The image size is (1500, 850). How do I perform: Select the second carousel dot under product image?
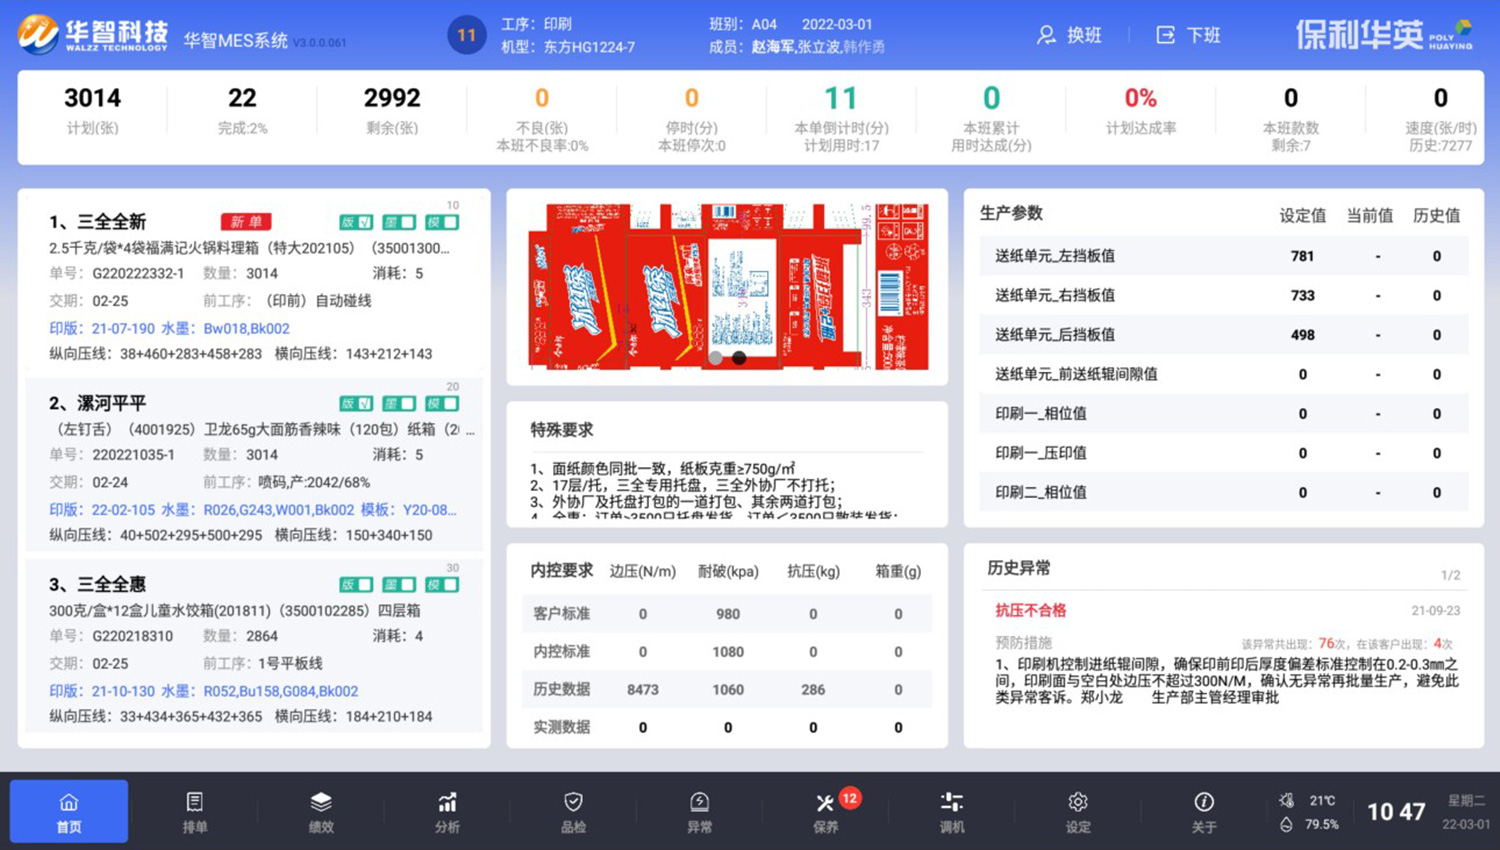[x=739, y=356]
